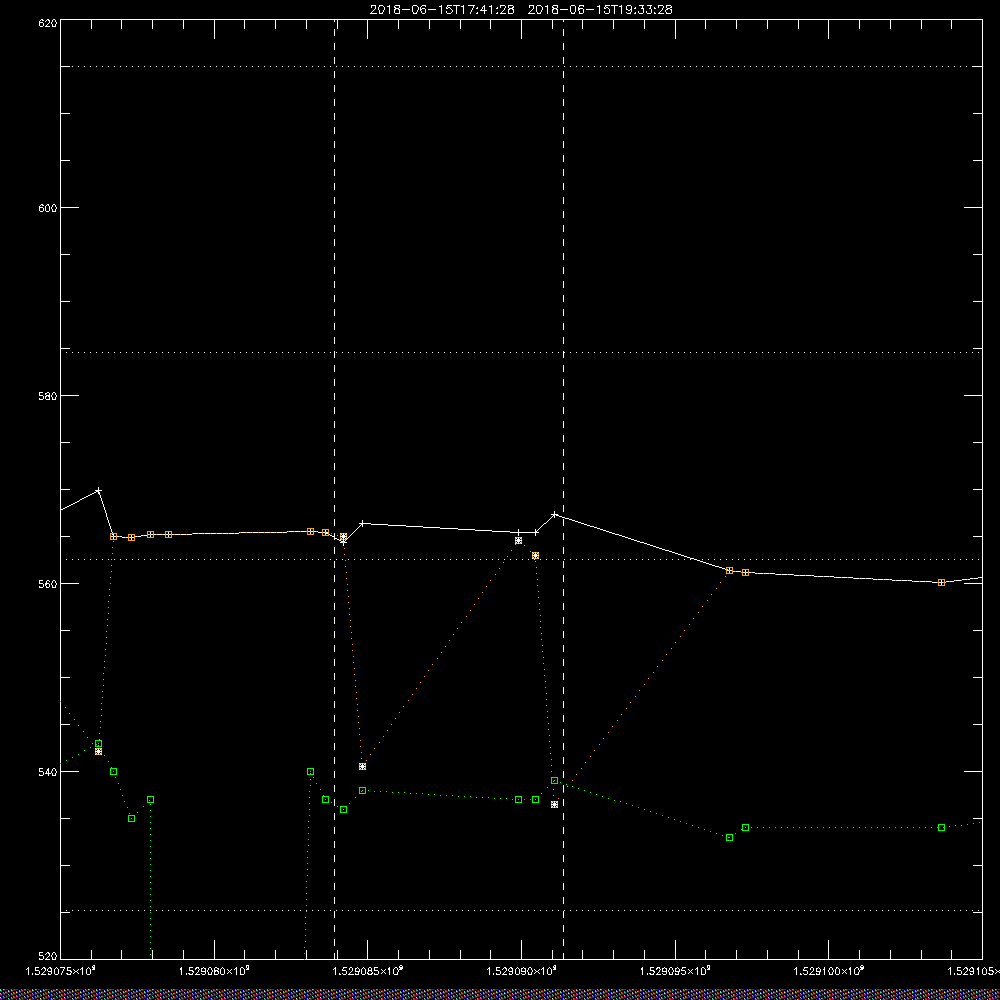Pick the orange marker dipping near 540.5
Image resolution: width=1000 pixels, height=1000 pixels.
[362, 767]
